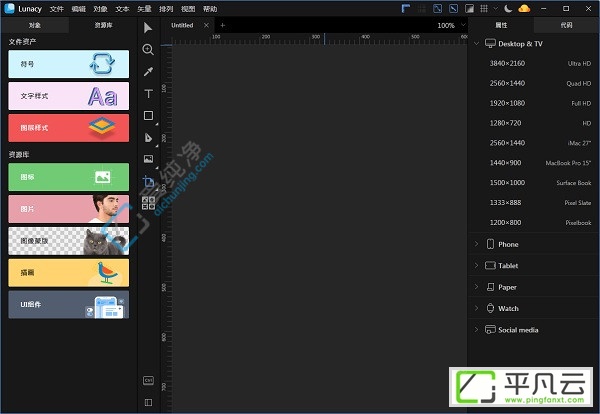Expand the Watch preset group
Screen dimensions: 600x414
[x=476, y=308]
